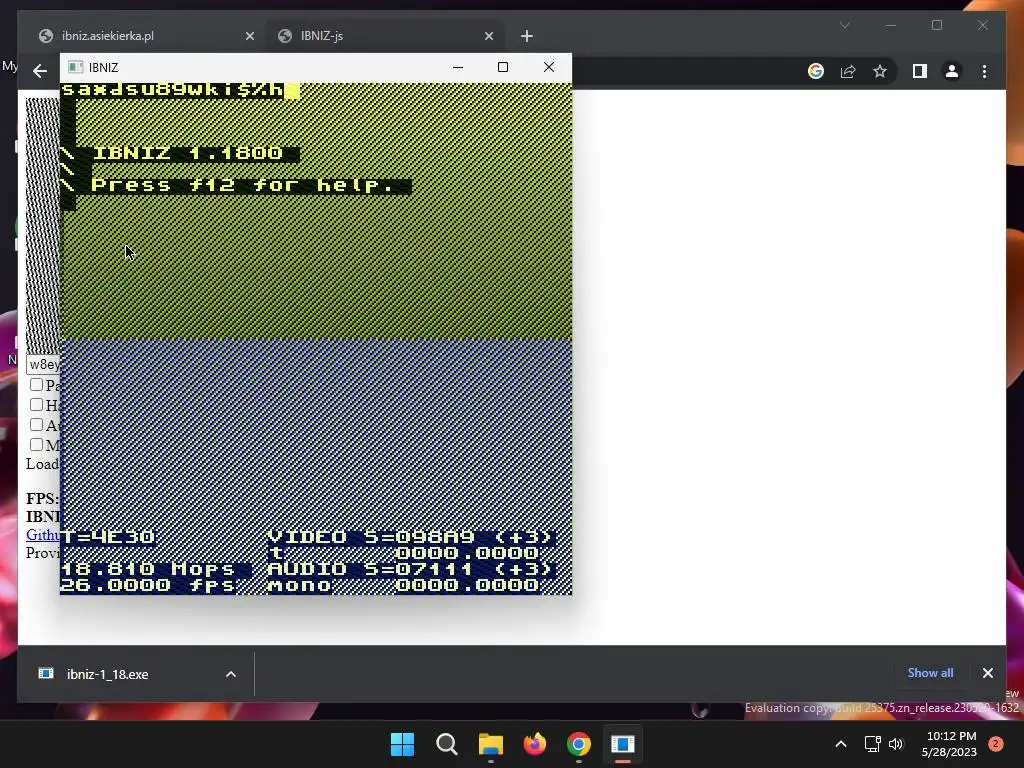Maximize the Chrome window
The width and height of the screenshot is (1024, 768).
coord(936,25)
